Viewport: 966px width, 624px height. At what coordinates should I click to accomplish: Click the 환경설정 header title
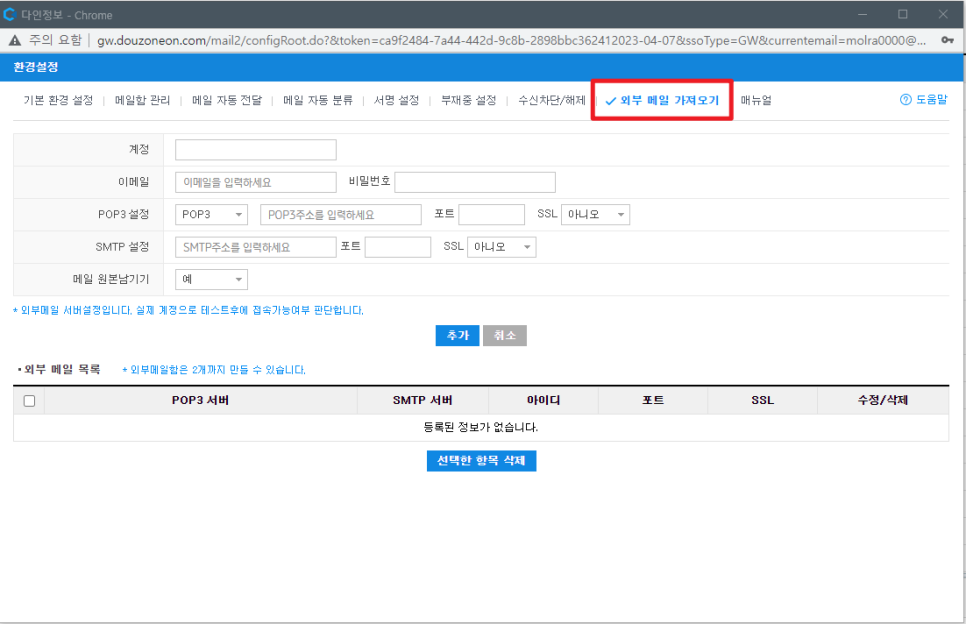coord(36,67)
